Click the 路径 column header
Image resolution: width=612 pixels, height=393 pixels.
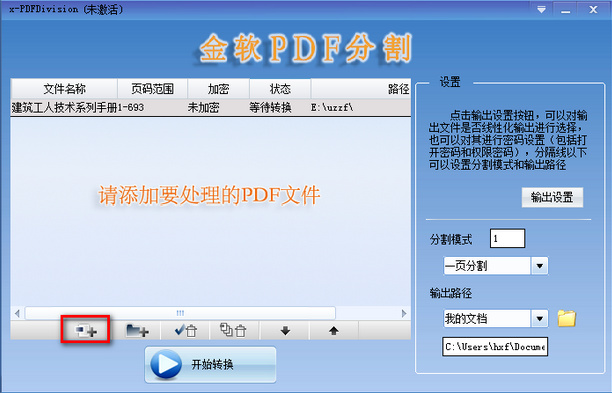pos(361,89)
